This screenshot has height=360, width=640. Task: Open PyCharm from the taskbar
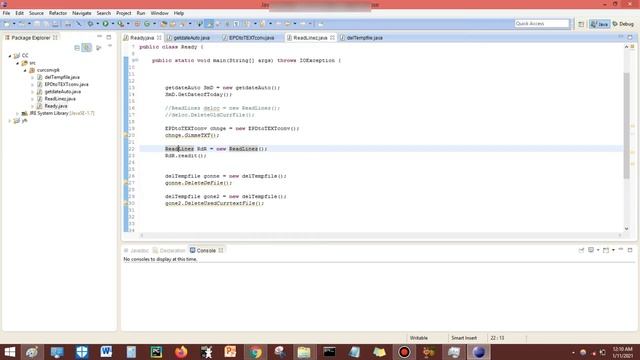pyautogui.click(x=156, y=352)
